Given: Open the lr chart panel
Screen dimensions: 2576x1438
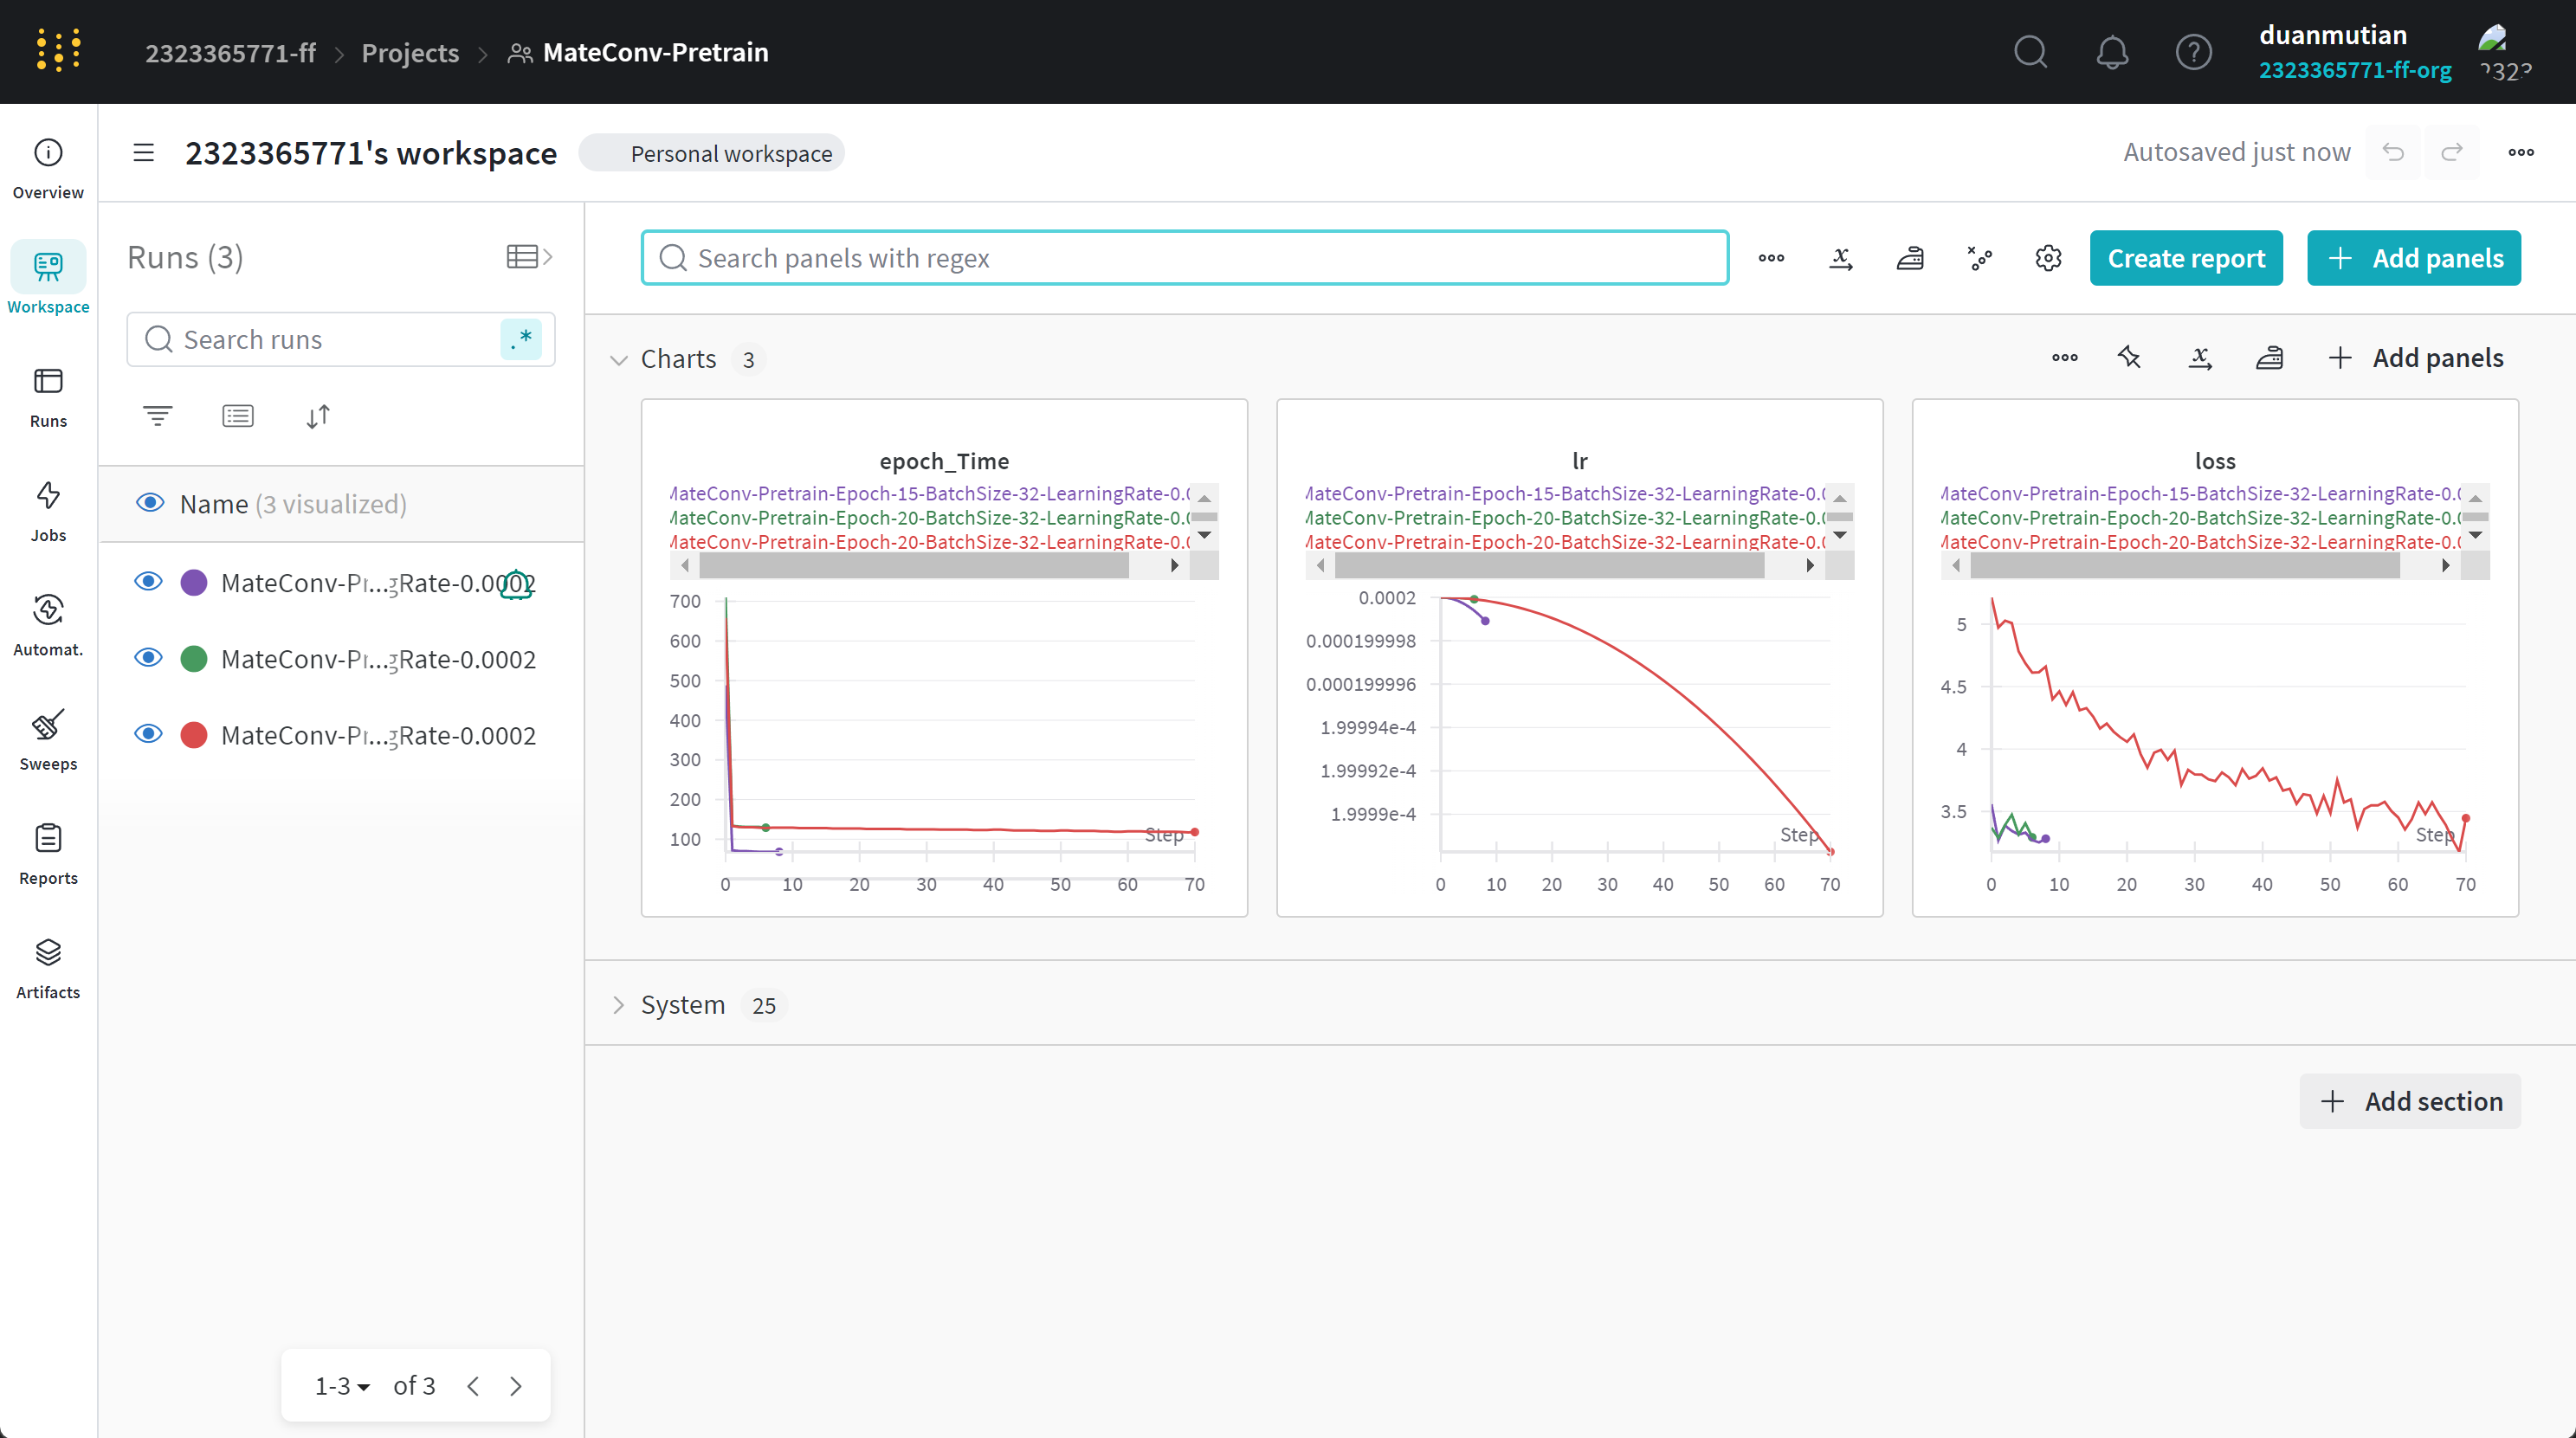Looking at the screenshot, I should pyautogui.click(x=1579, y=658).
